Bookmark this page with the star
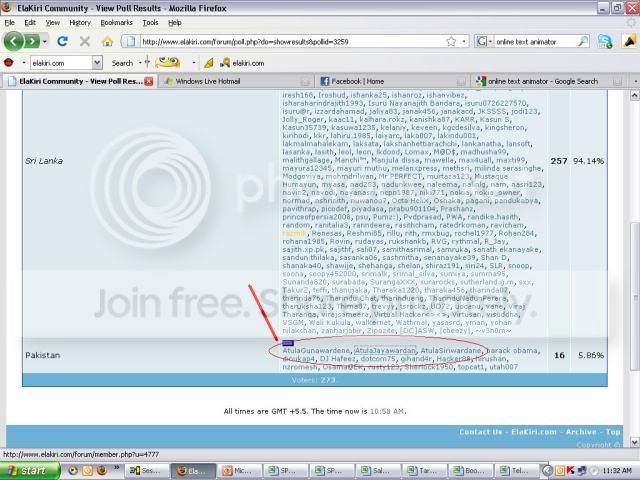This screenshot has width=640, height=480. point(451,41)
